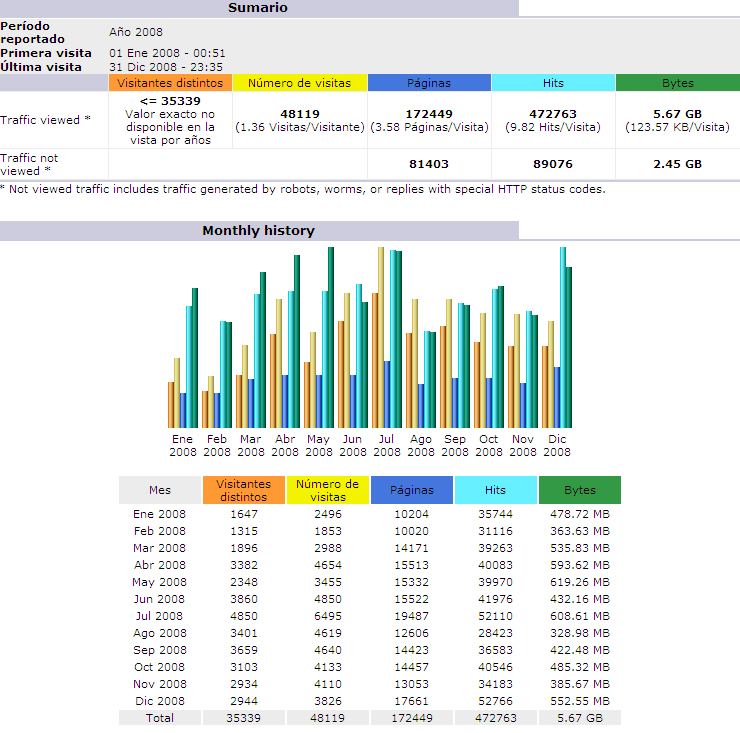Select green "Bytes" header in the summary table

click(x=677, y=83)
